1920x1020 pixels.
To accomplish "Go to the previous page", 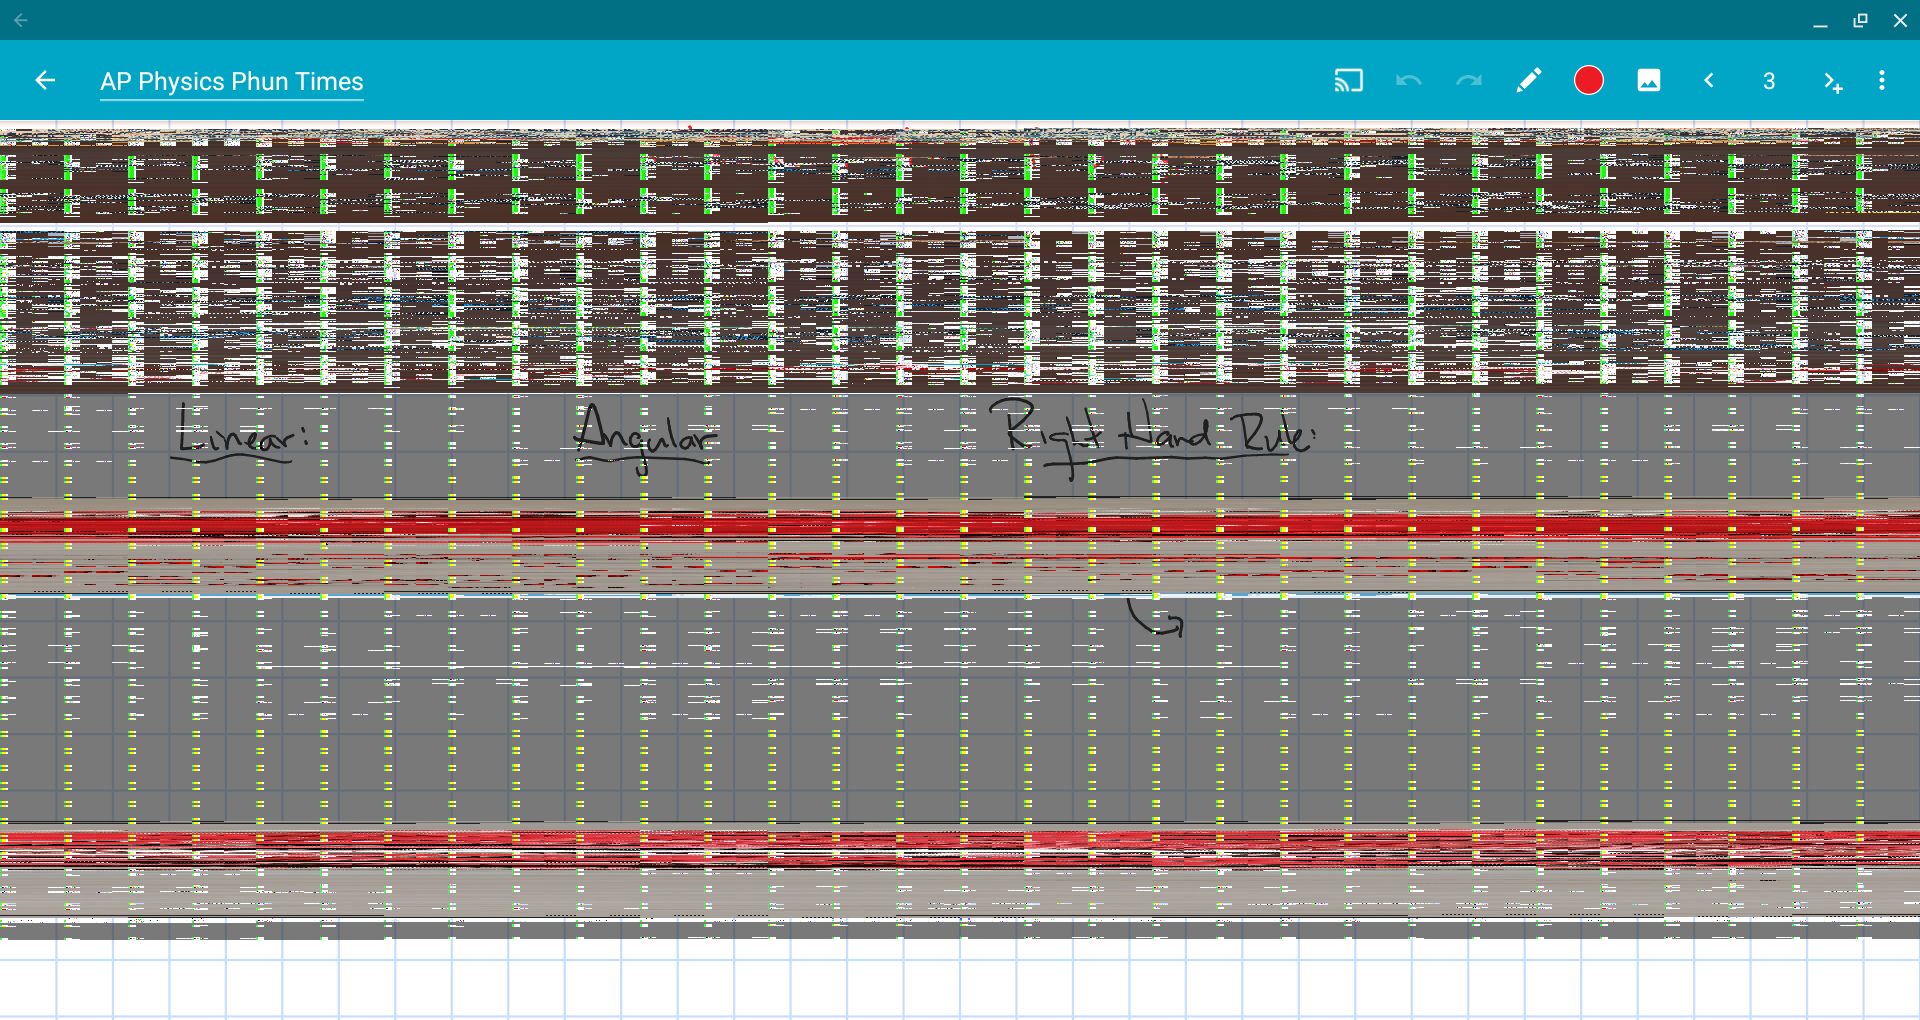I will (1709, 80).
